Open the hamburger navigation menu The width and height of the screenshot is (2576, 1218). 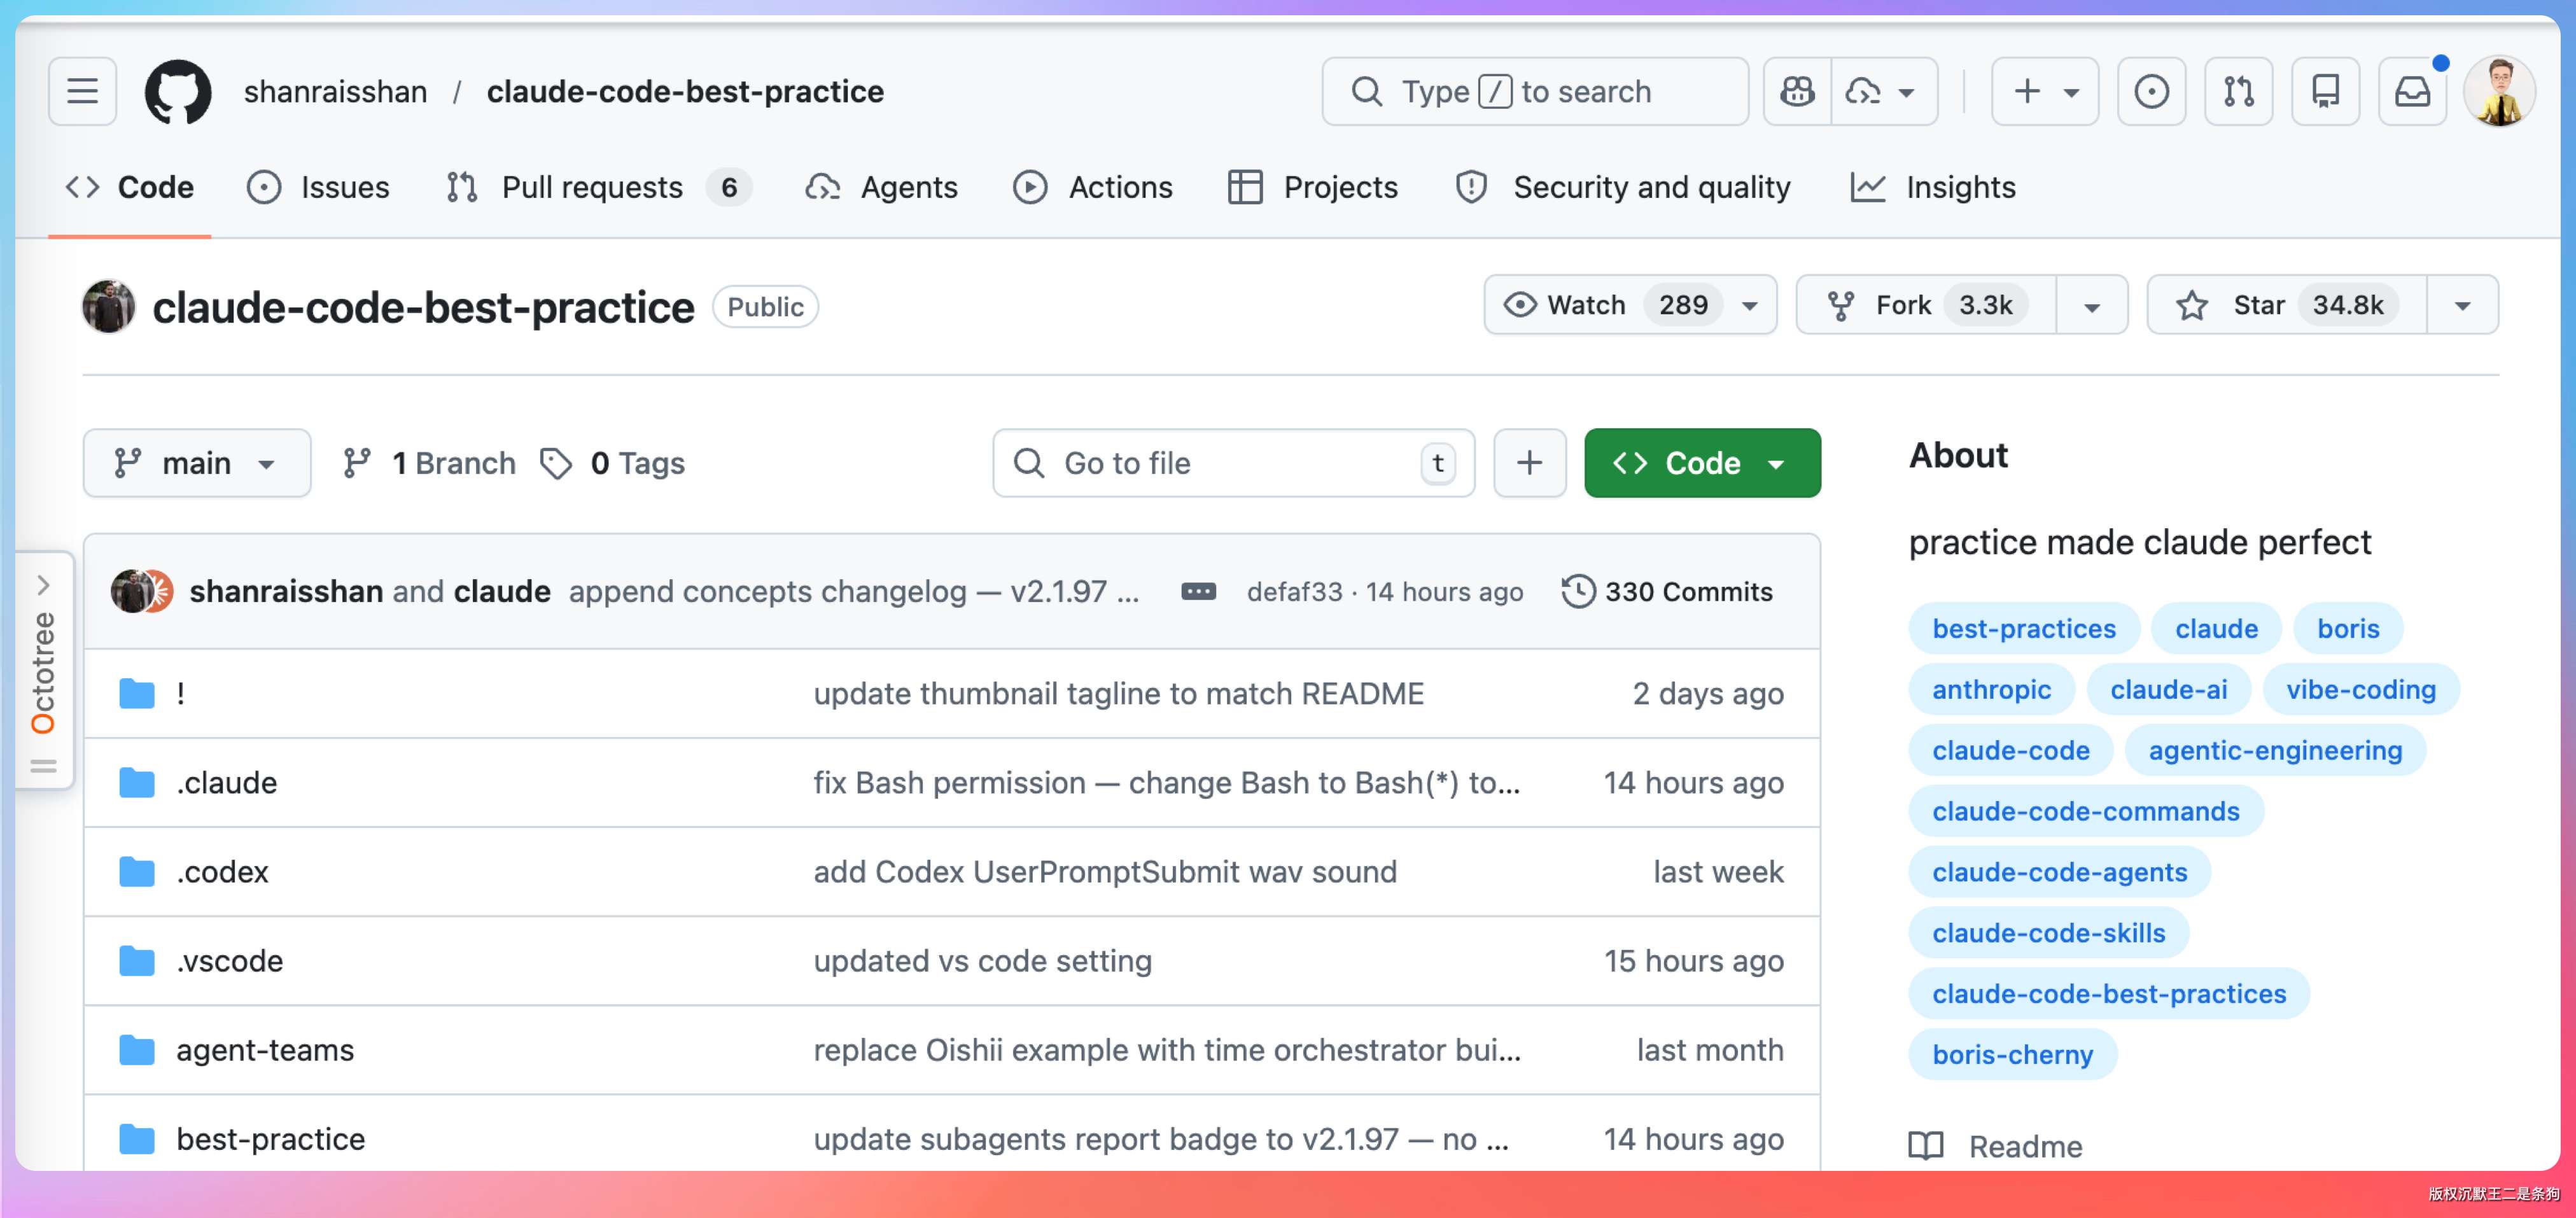[x=82, y=91]
